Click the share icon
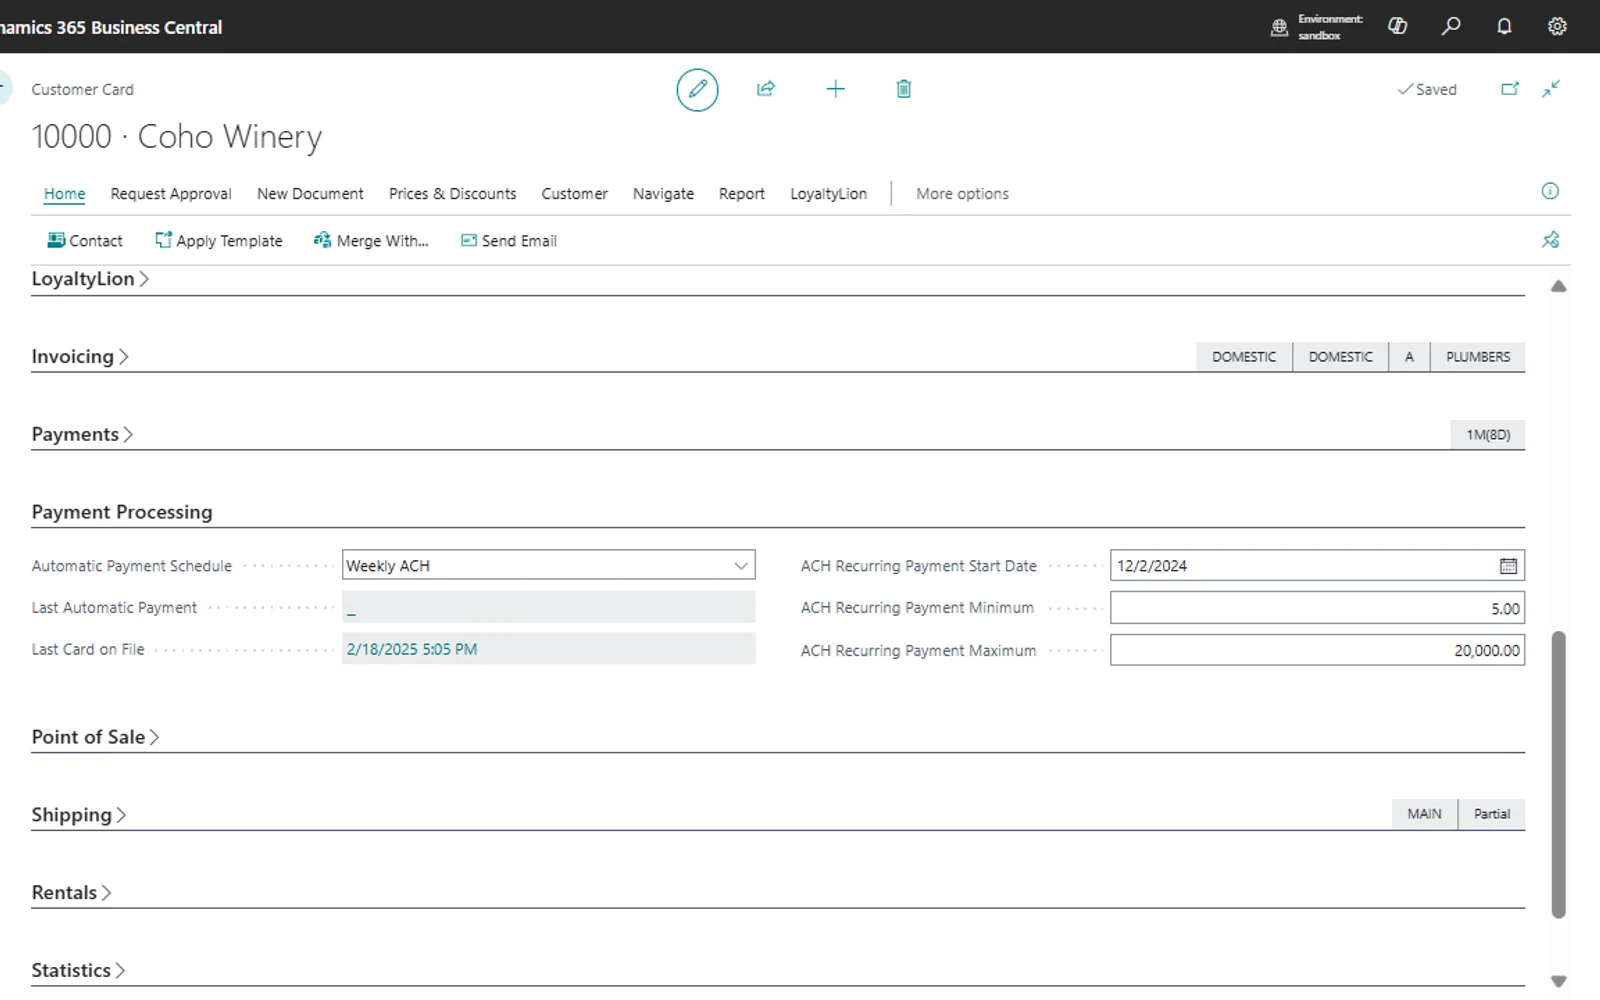Screen dimensions: 1600x1000 click(766, 89)
